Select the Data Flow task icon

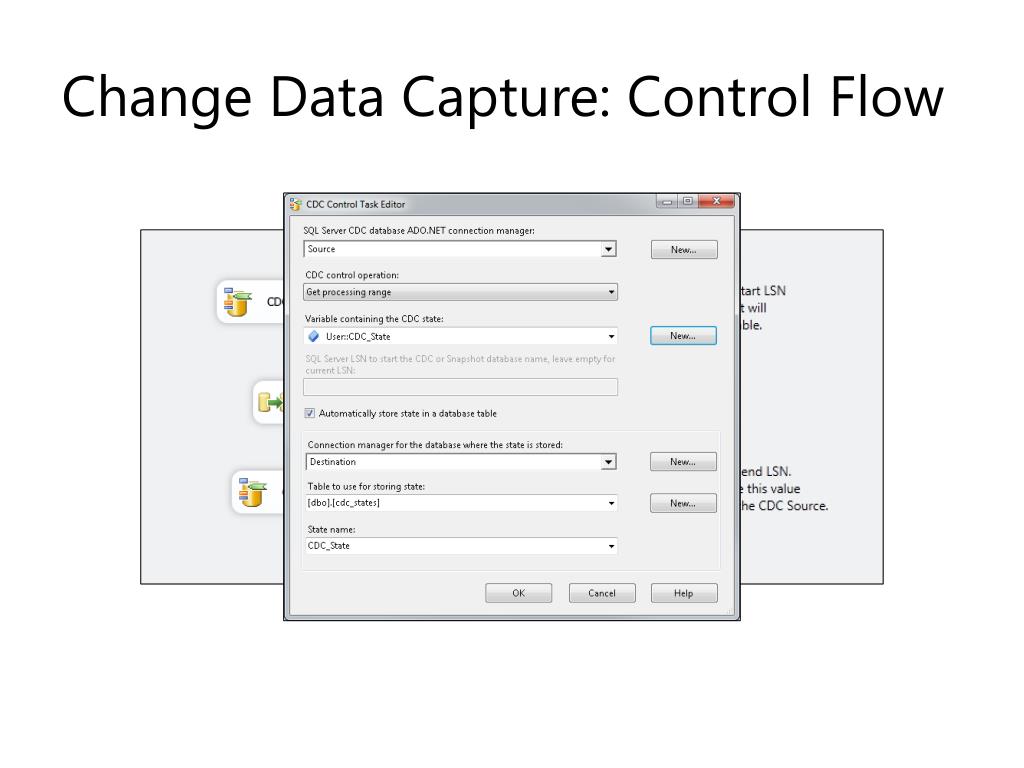pos(270,402)
